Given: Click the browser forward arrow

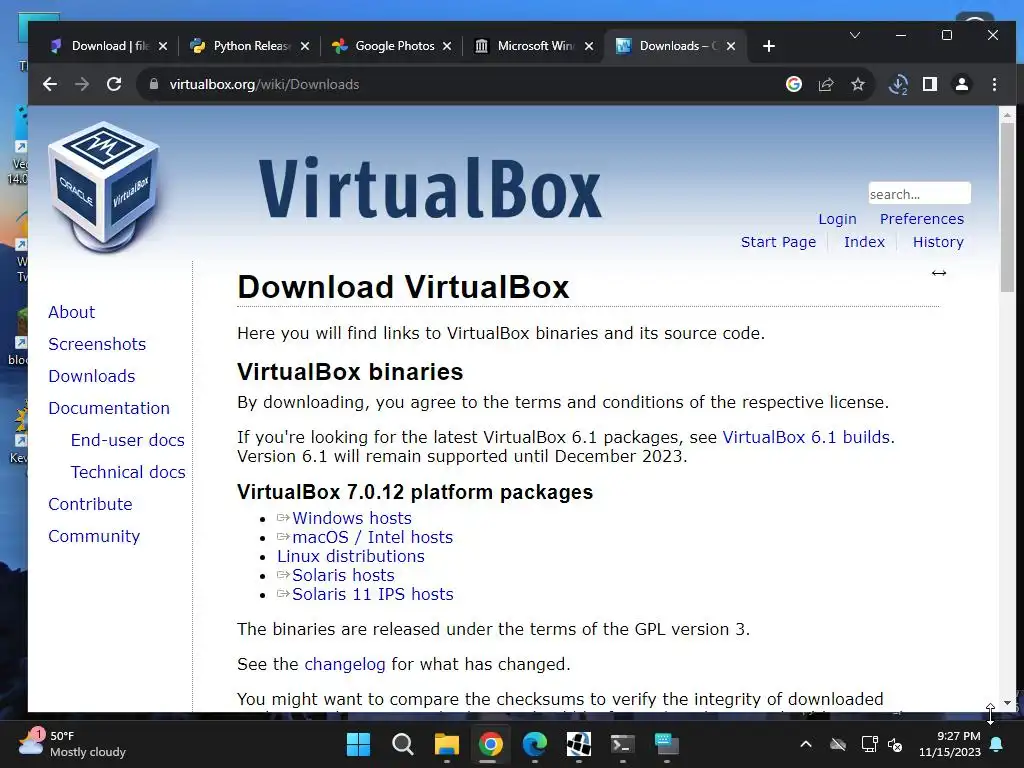Looking at the screenshot, I should pos(82,84).
